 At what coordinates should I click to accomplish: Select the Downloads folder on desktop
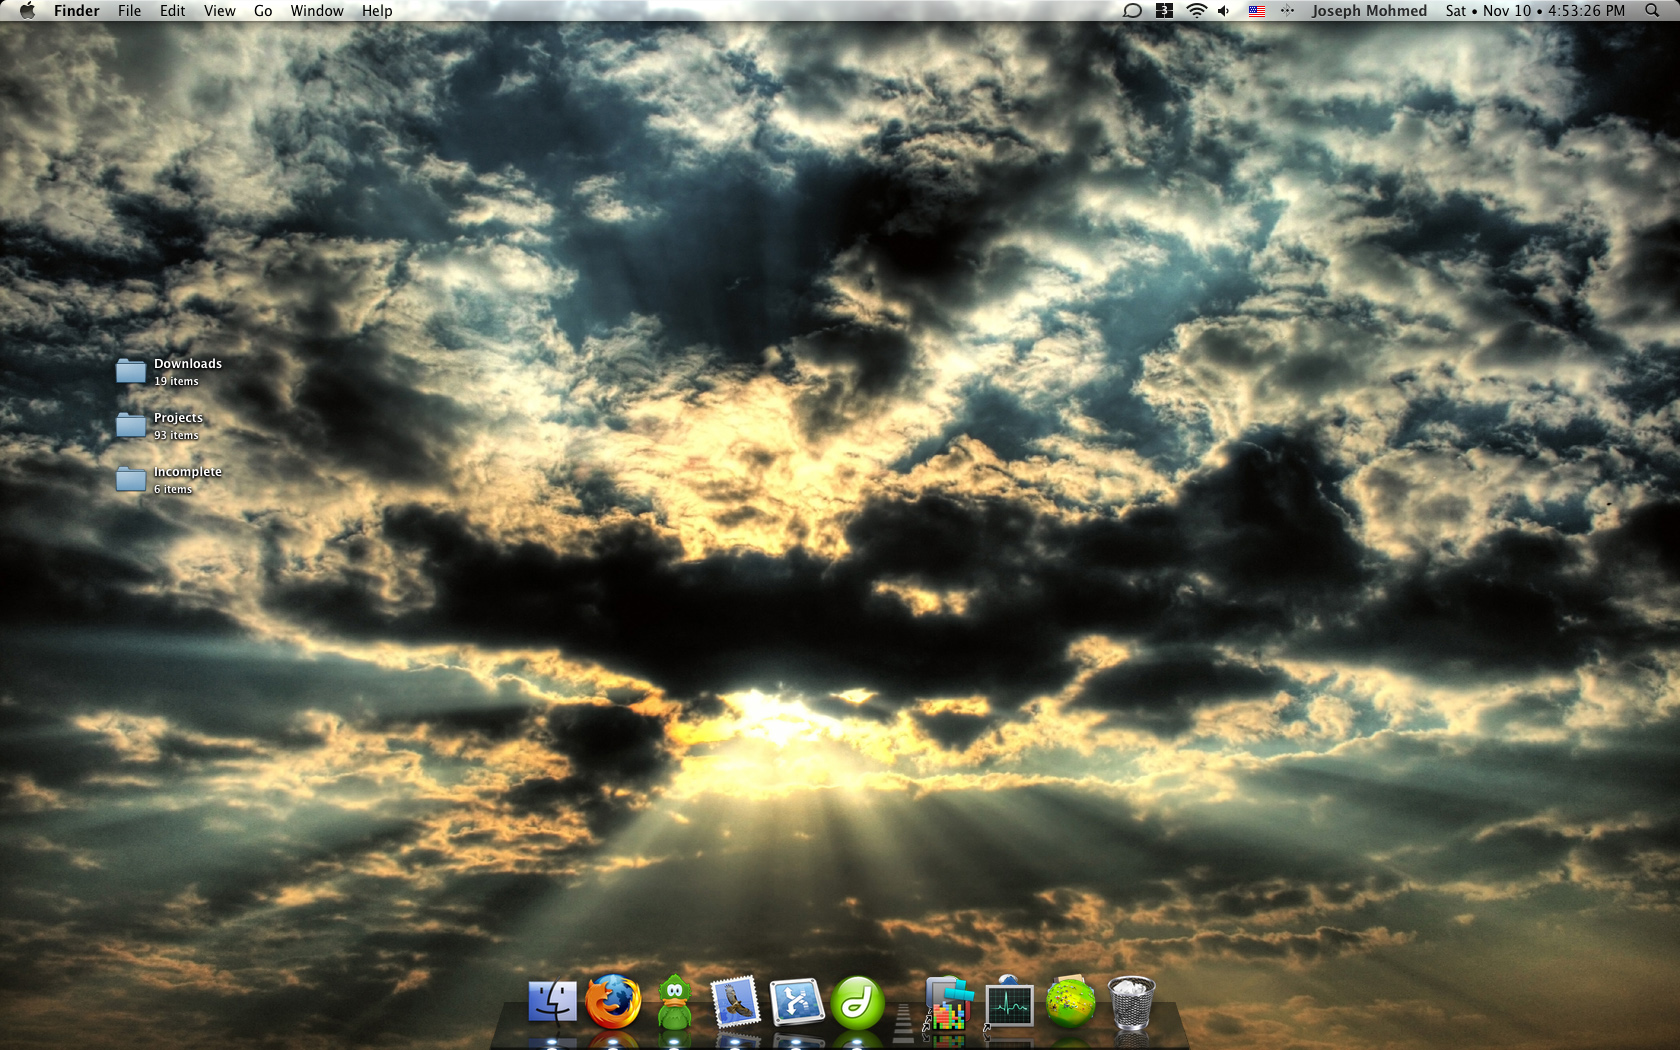pos(131,371)
